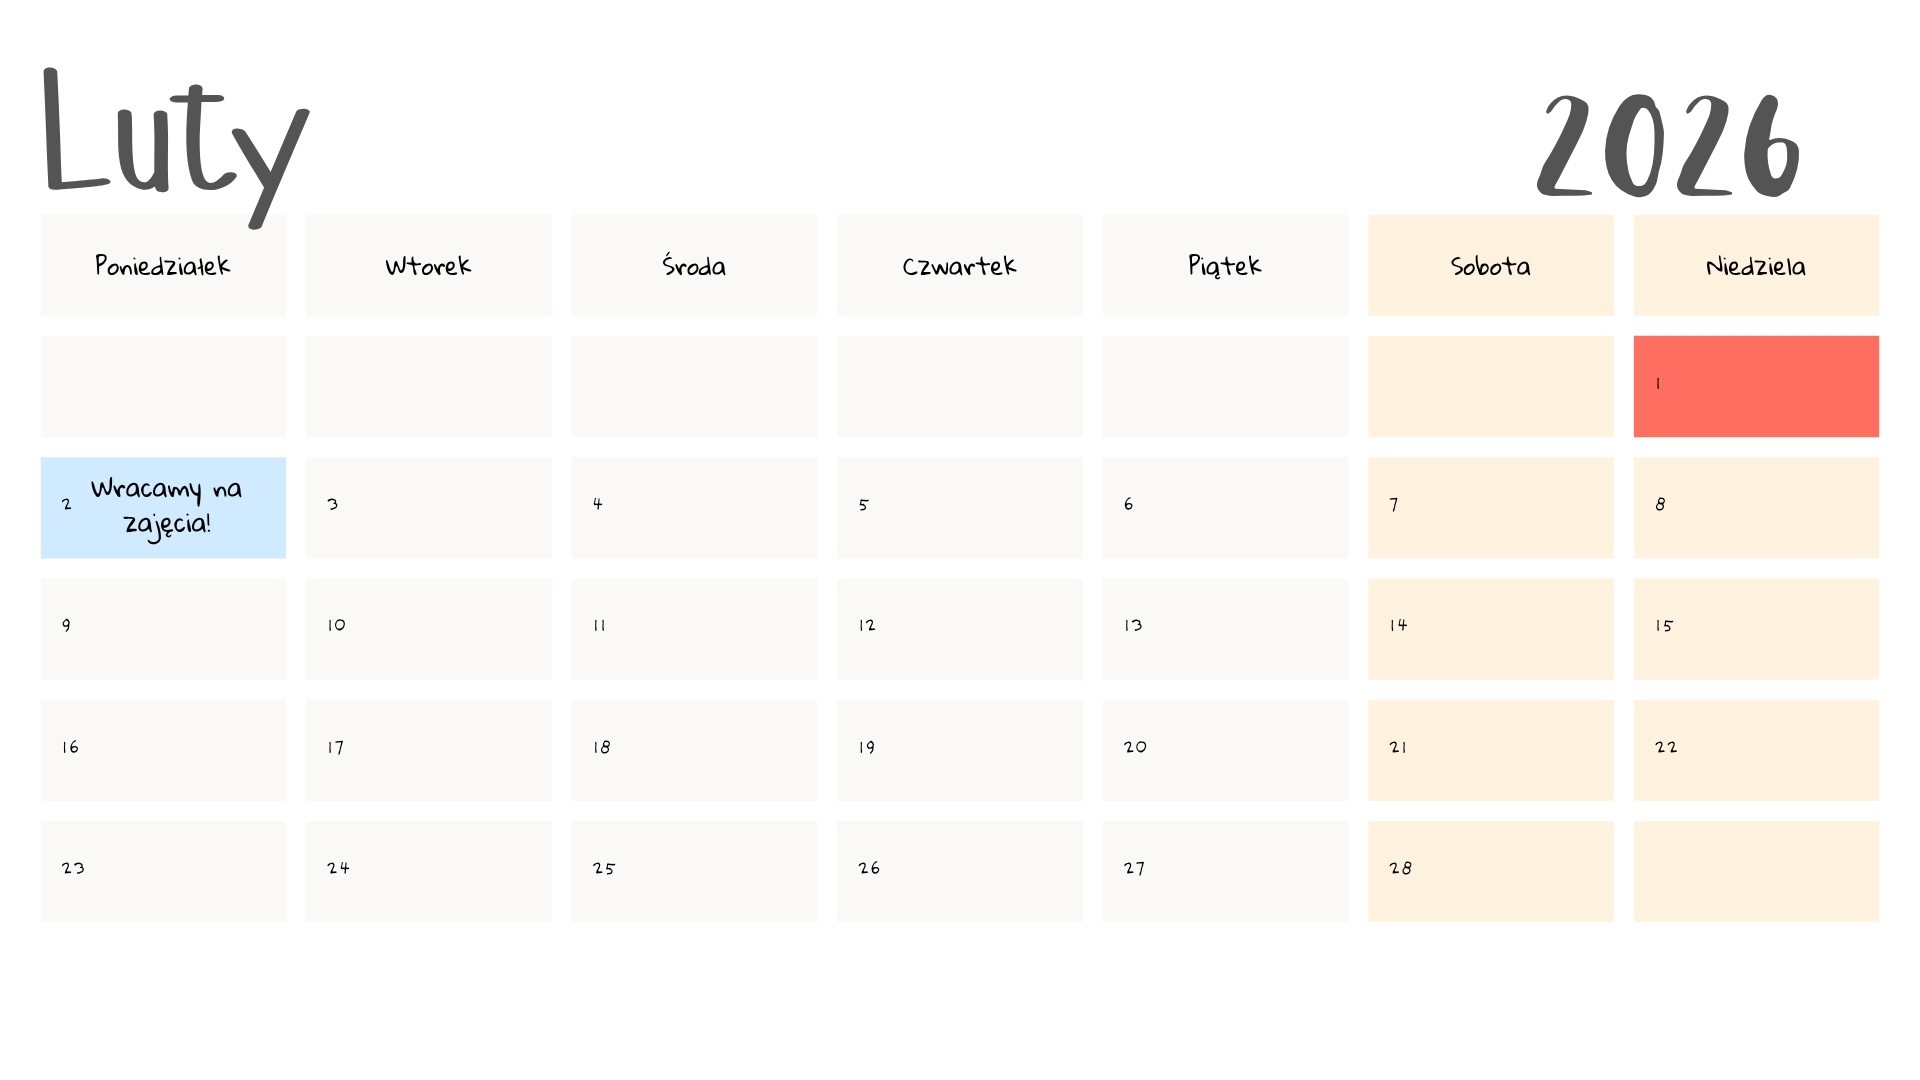Open the blue 'Wracamy na zajęcia!' cell
Viewport: 1920px width, 1080px height.
pyautogui.click(x=163, y=507)
